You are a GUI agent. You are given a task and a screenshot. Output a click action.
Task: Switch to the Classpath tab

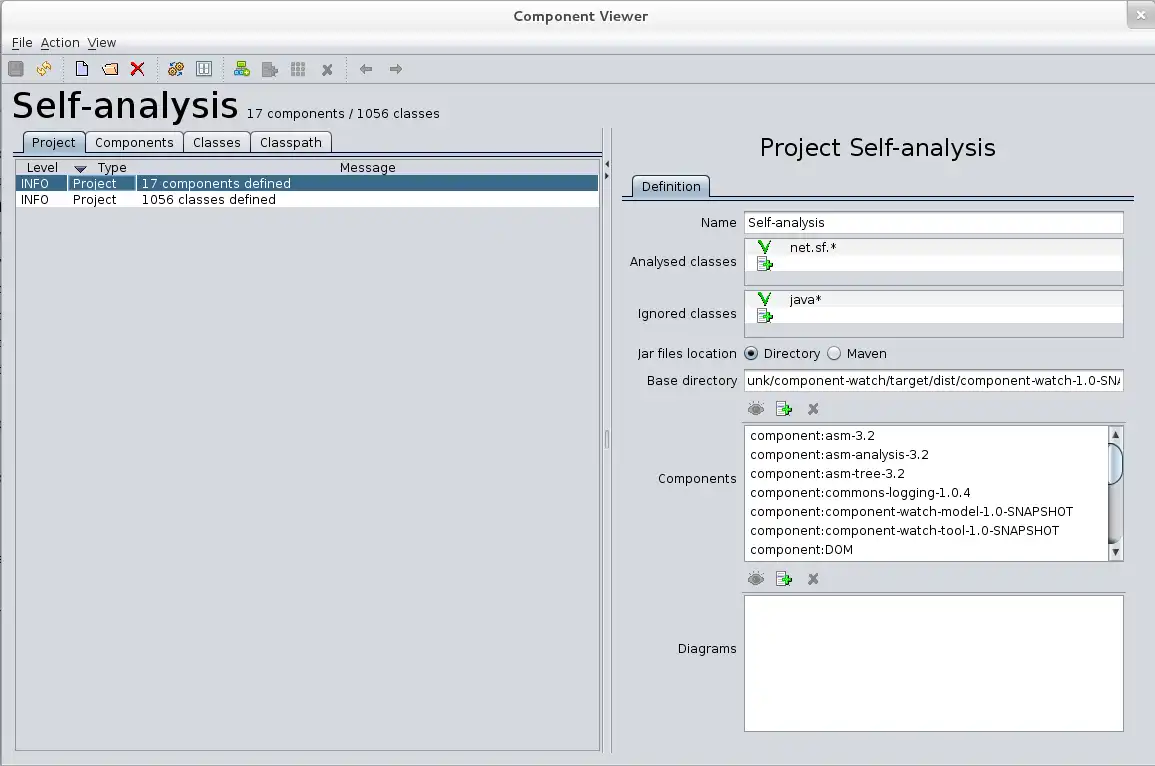coord(290,142)
